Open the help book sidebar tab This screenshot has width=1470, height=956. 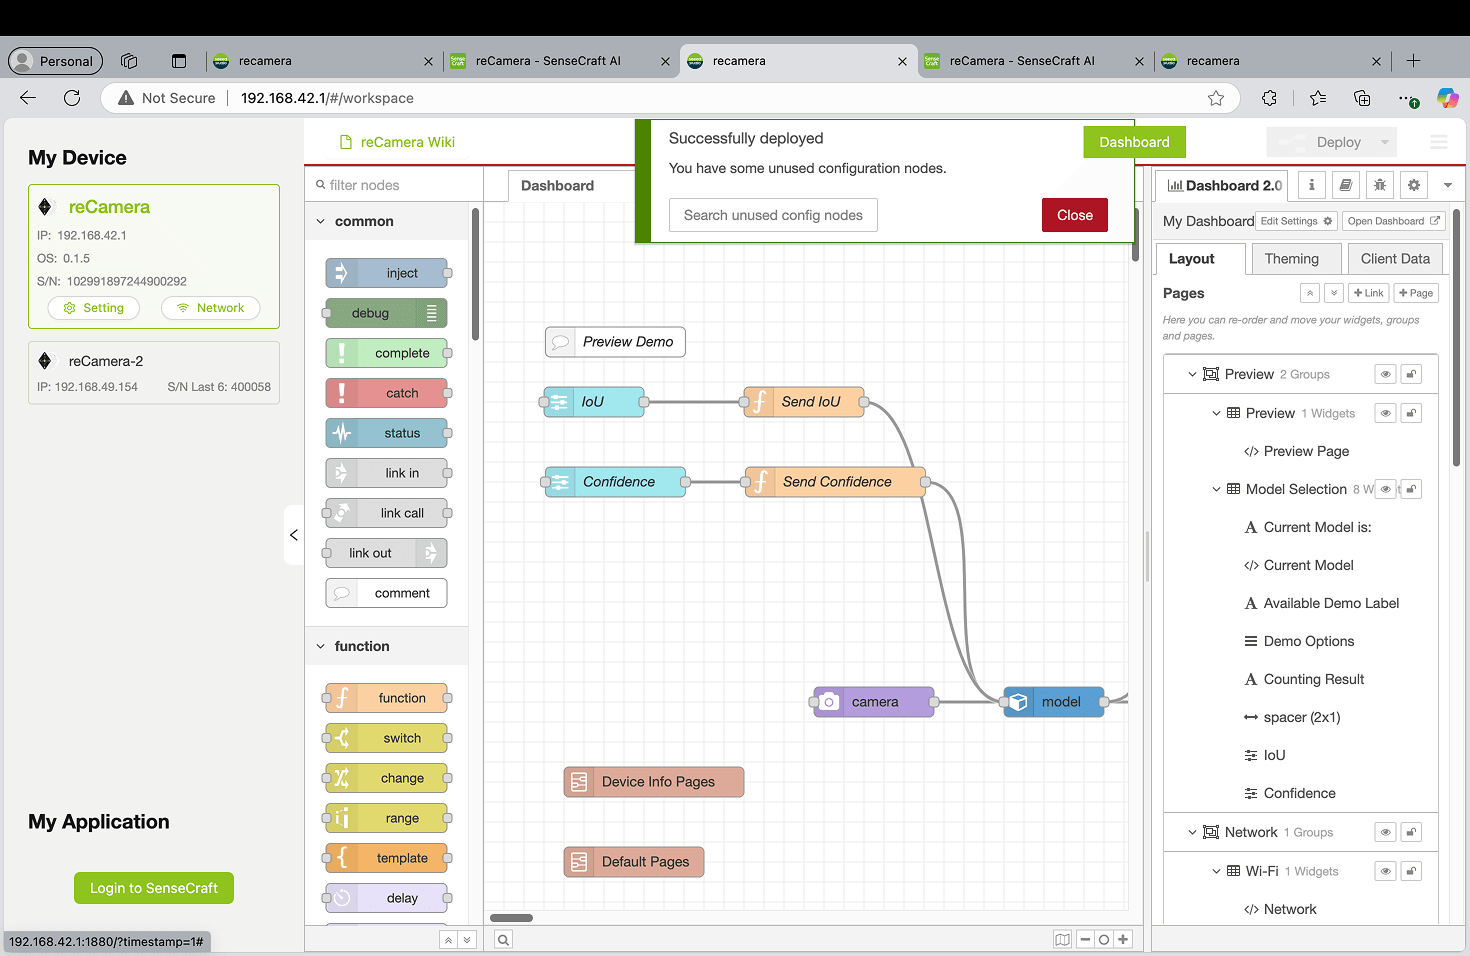tap(1345, 185)
